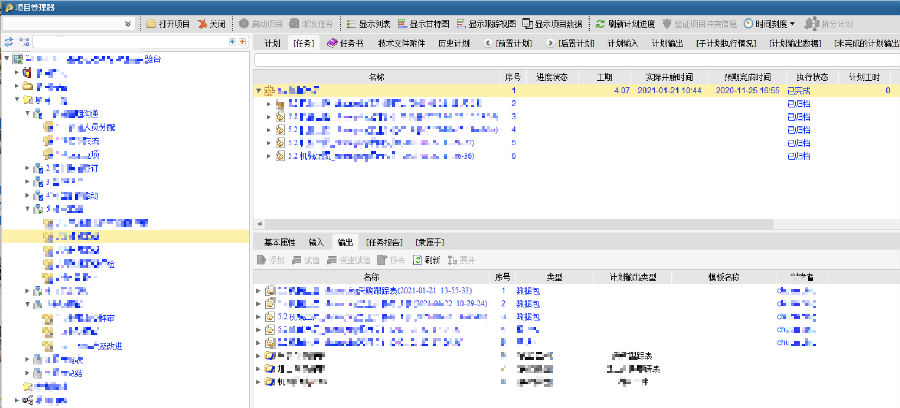Viewport: 900px width, 408px height.
Task: Click the 关闭 project toolbar button
Action: click(x=212, y=23)
